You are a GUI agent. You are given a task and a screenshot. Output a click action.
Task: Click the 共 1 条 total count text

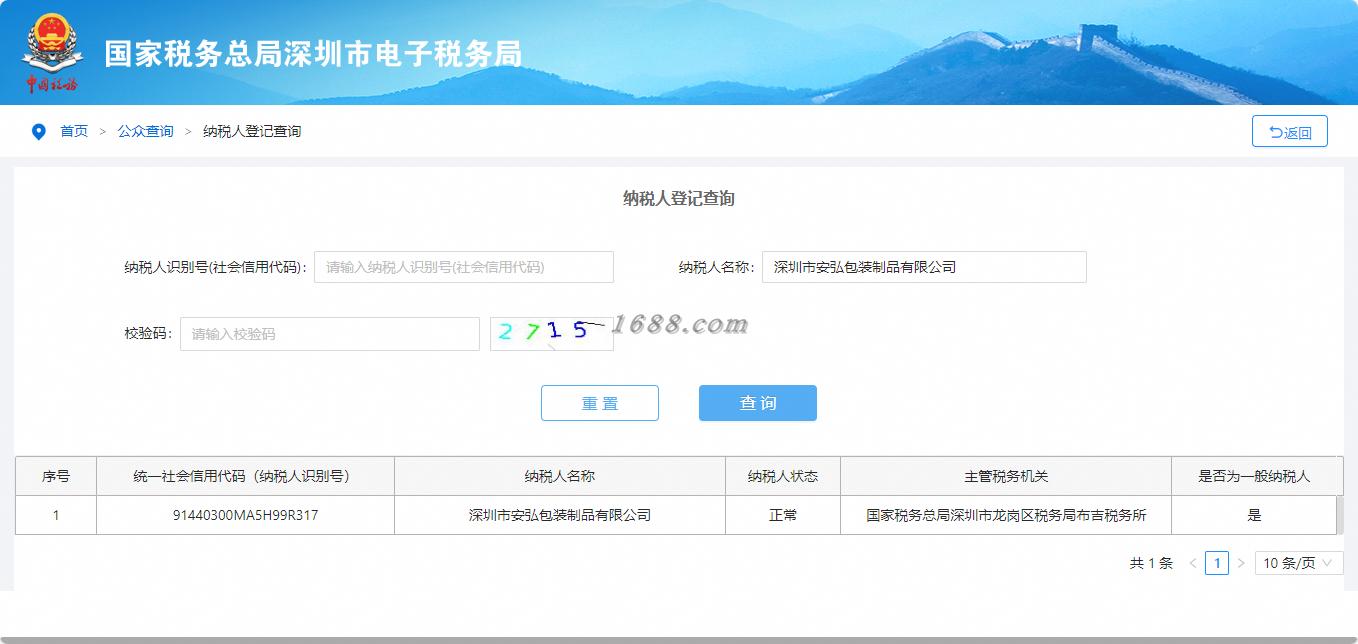[1151, 563]
